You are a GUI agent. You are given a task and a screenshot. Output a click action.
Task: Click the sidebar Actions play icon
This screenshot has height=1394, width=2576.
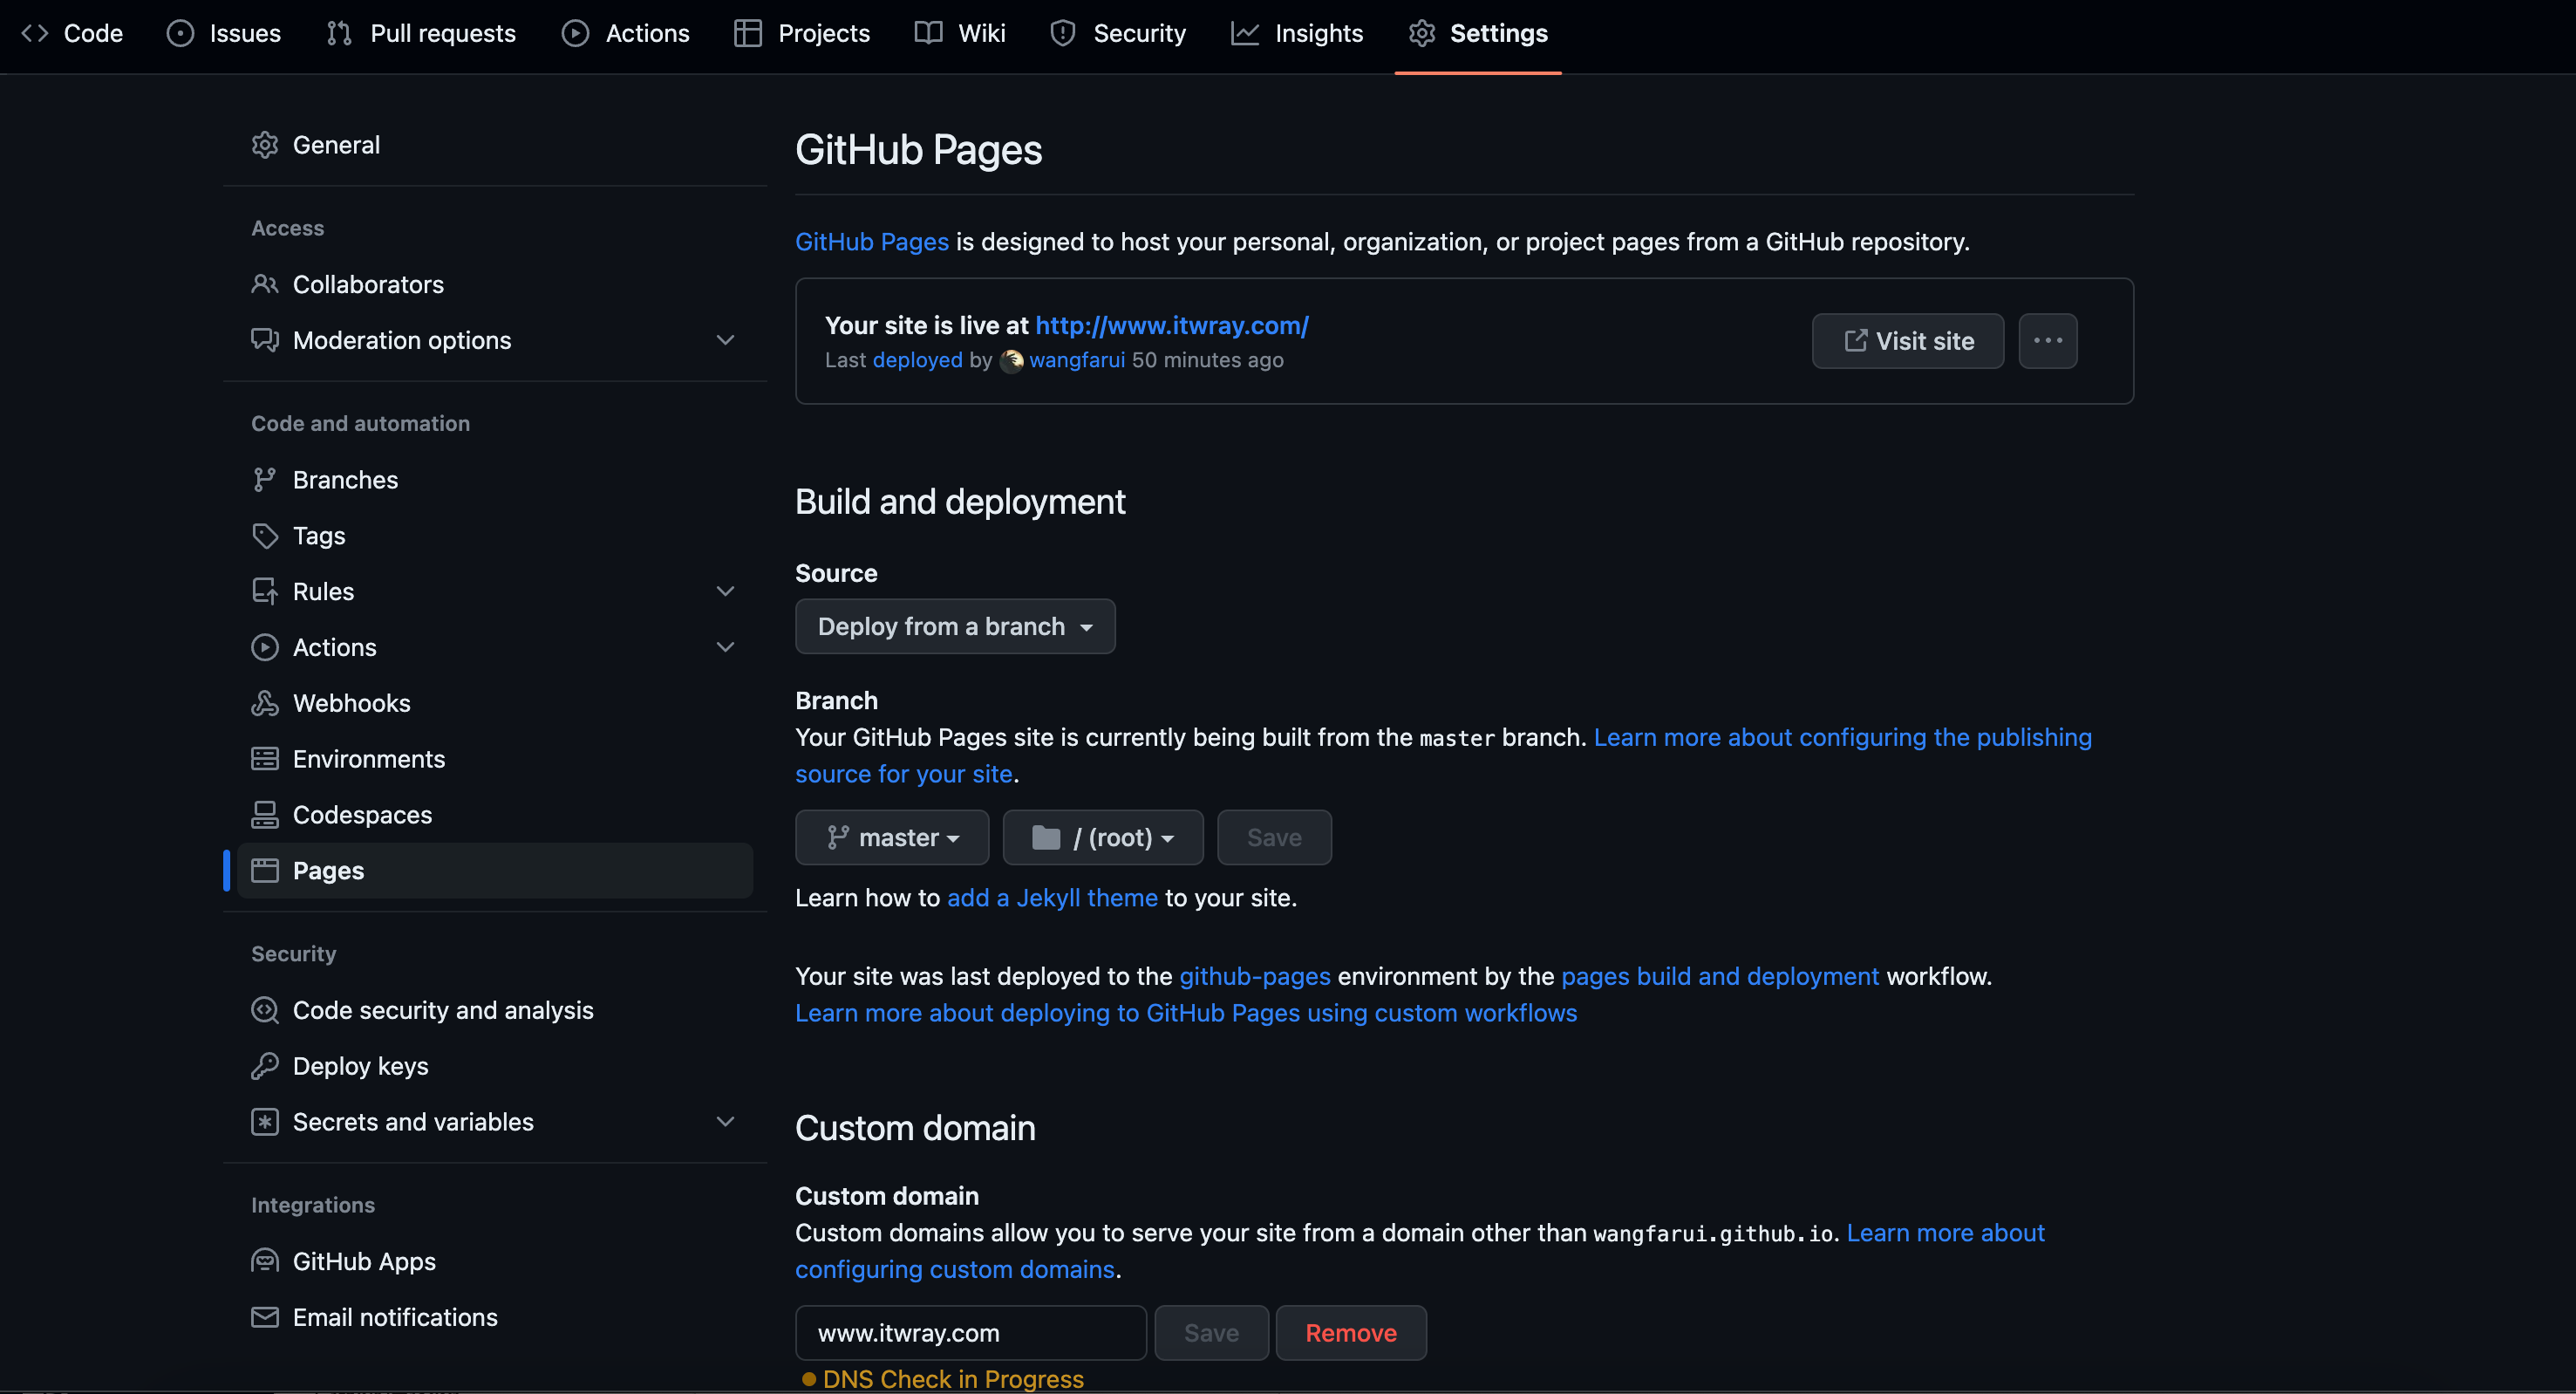point(265,647)
